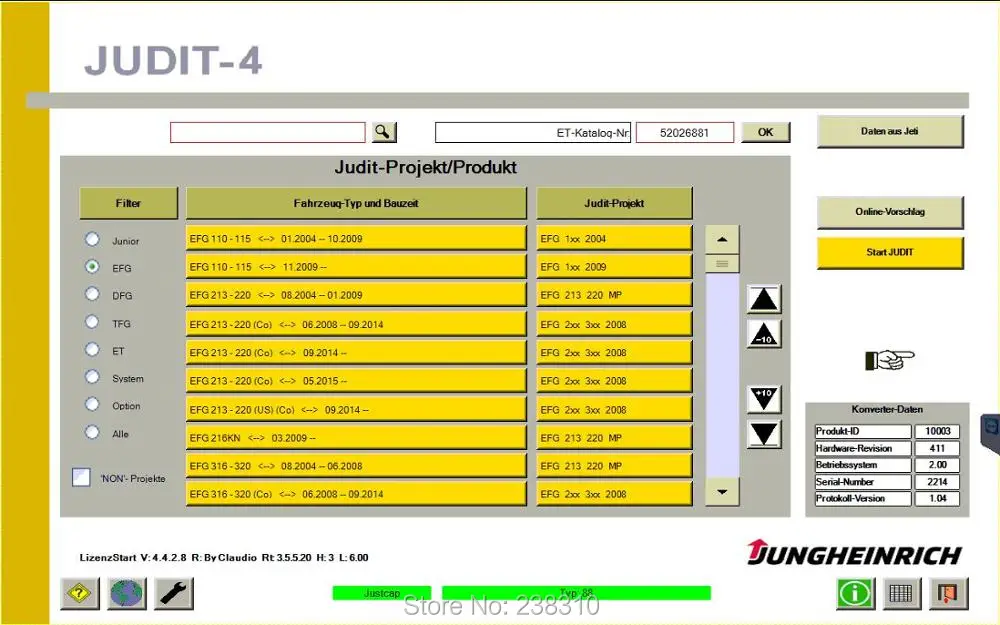Click the Start JUDIT button
Screen dimensions: 1000x625
pos(890,253)
